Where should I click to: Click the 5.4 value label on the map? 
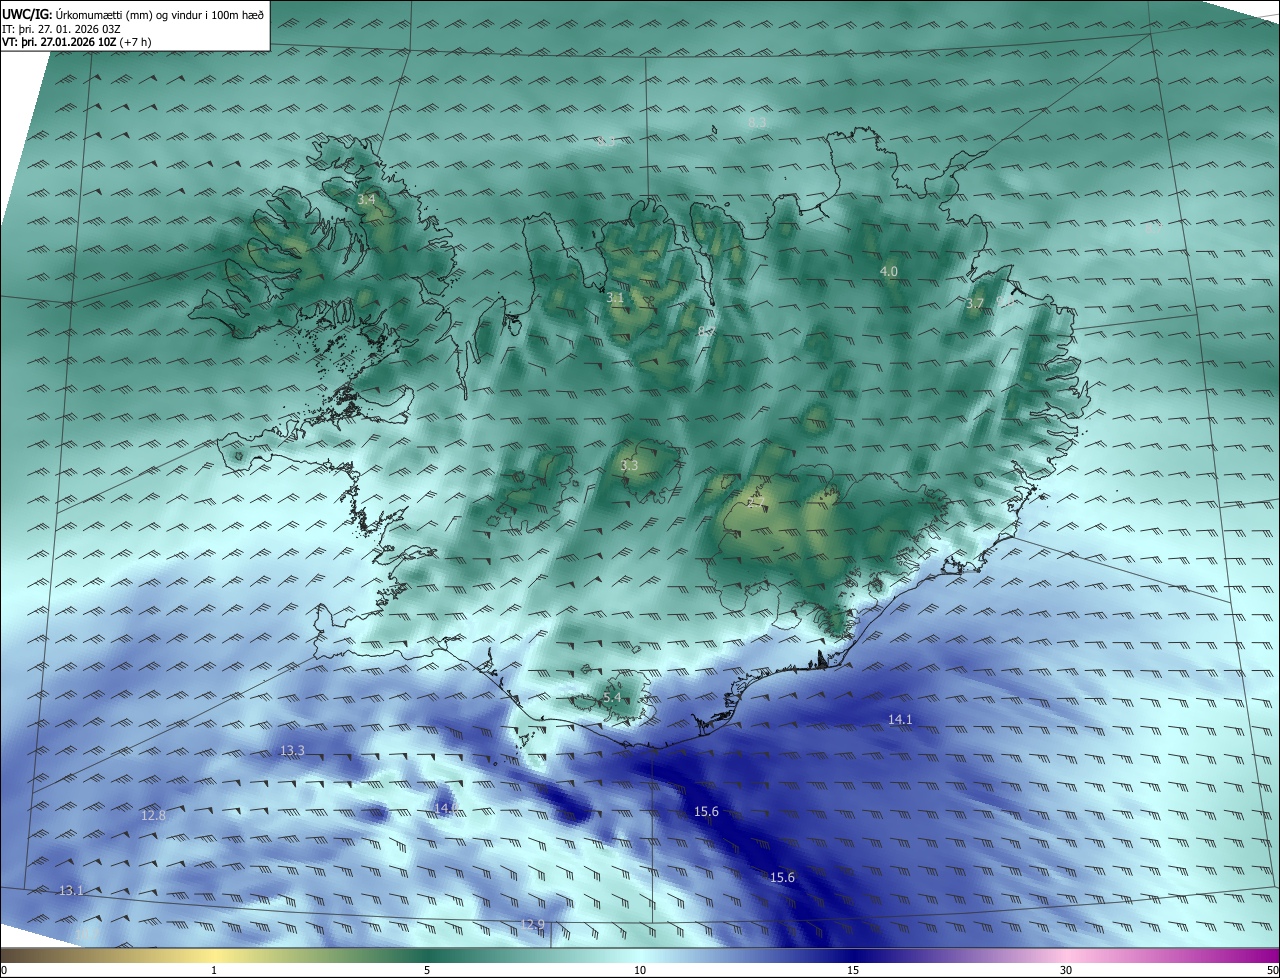(612, 698)
